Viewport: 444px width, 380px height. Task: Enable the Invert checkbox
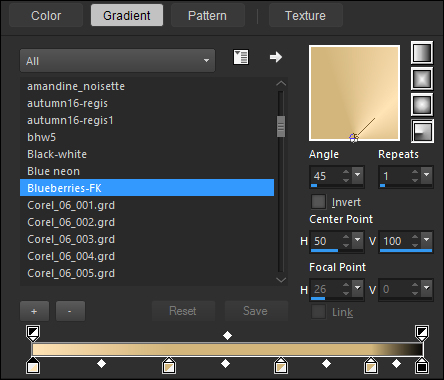pyautogui.click(x=318, y=202)
